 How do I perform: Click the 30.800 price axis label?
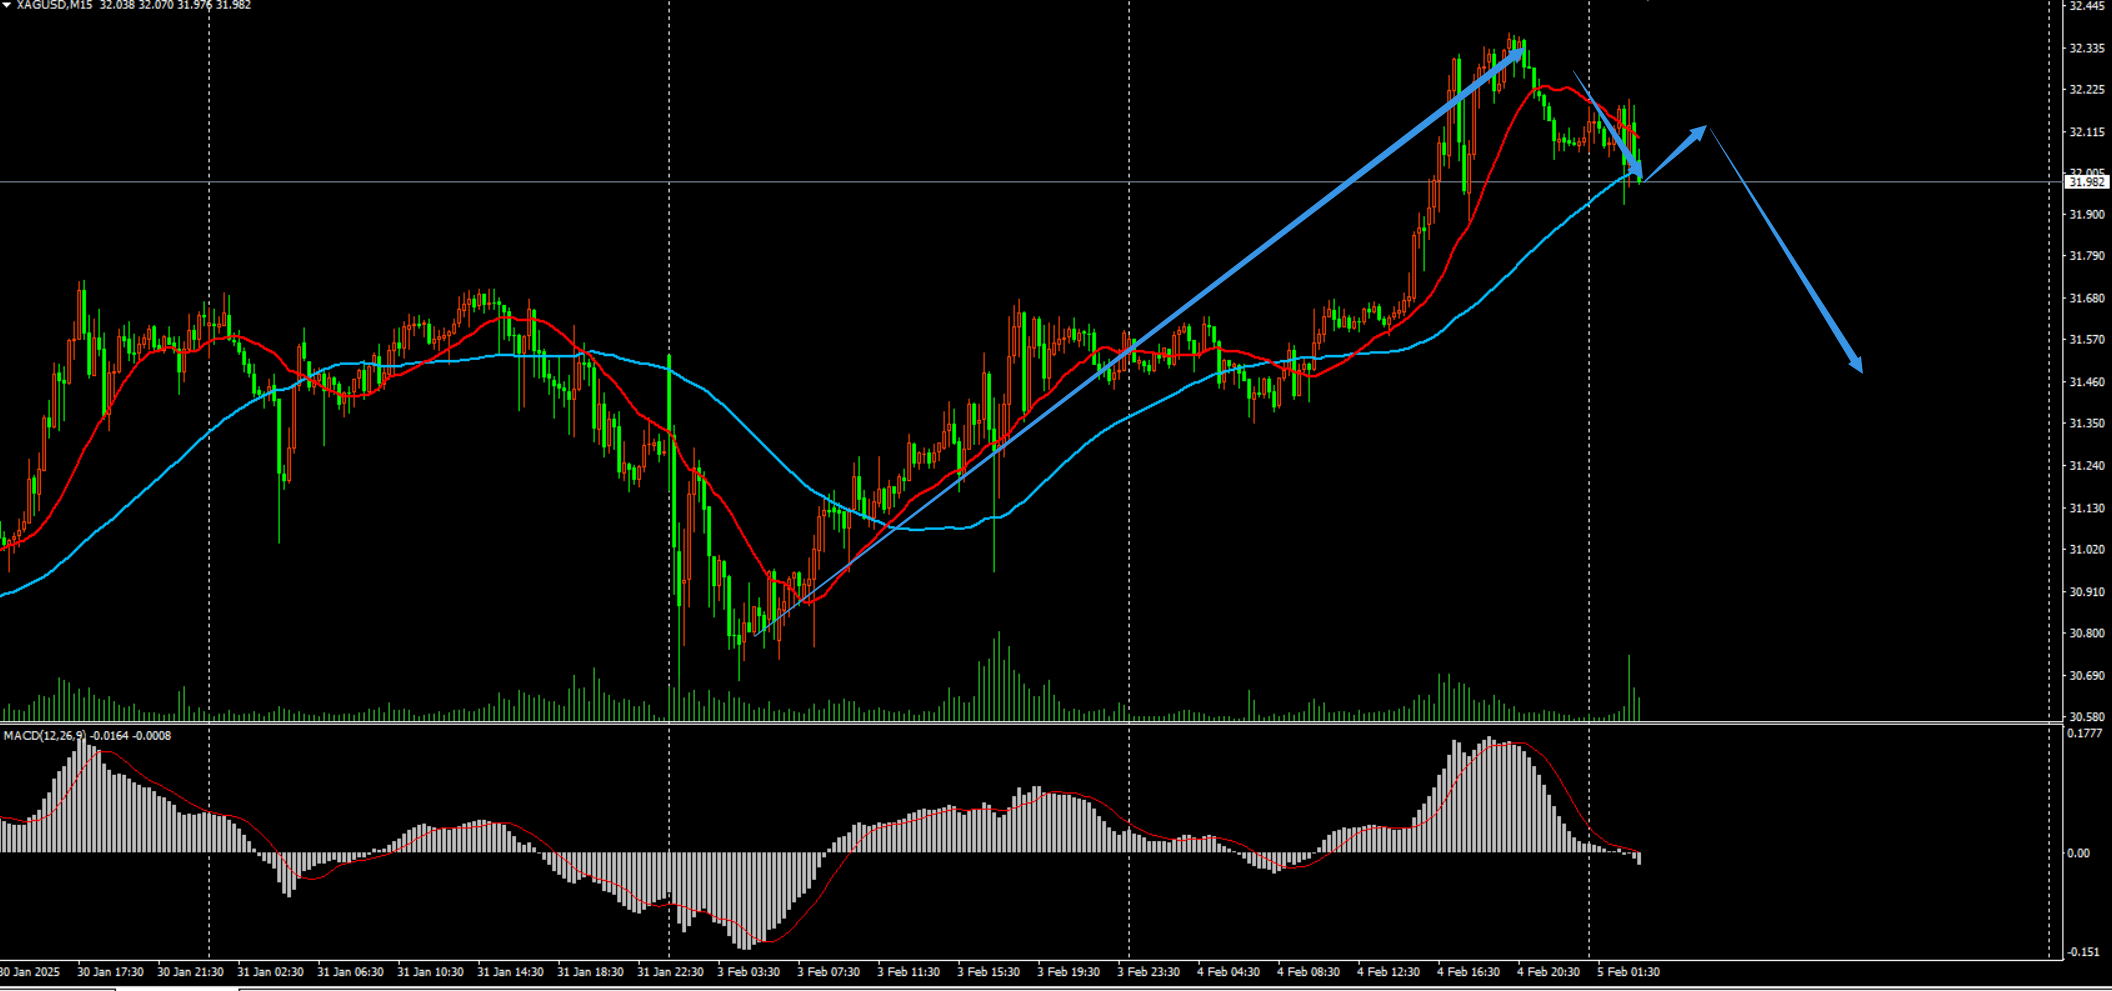pyautogui.click(x=2087, y=633)
